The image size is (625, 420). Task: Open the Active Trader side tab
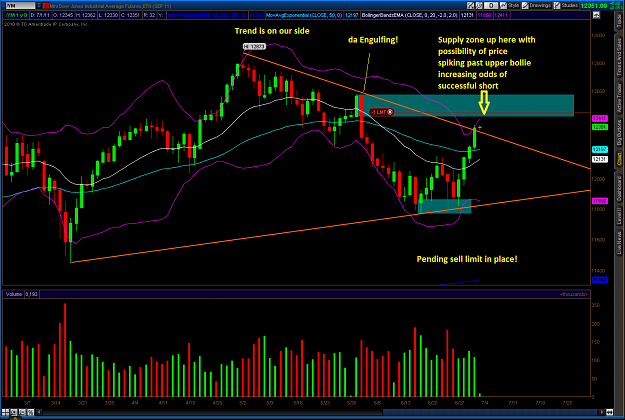(x=619, y=98)
